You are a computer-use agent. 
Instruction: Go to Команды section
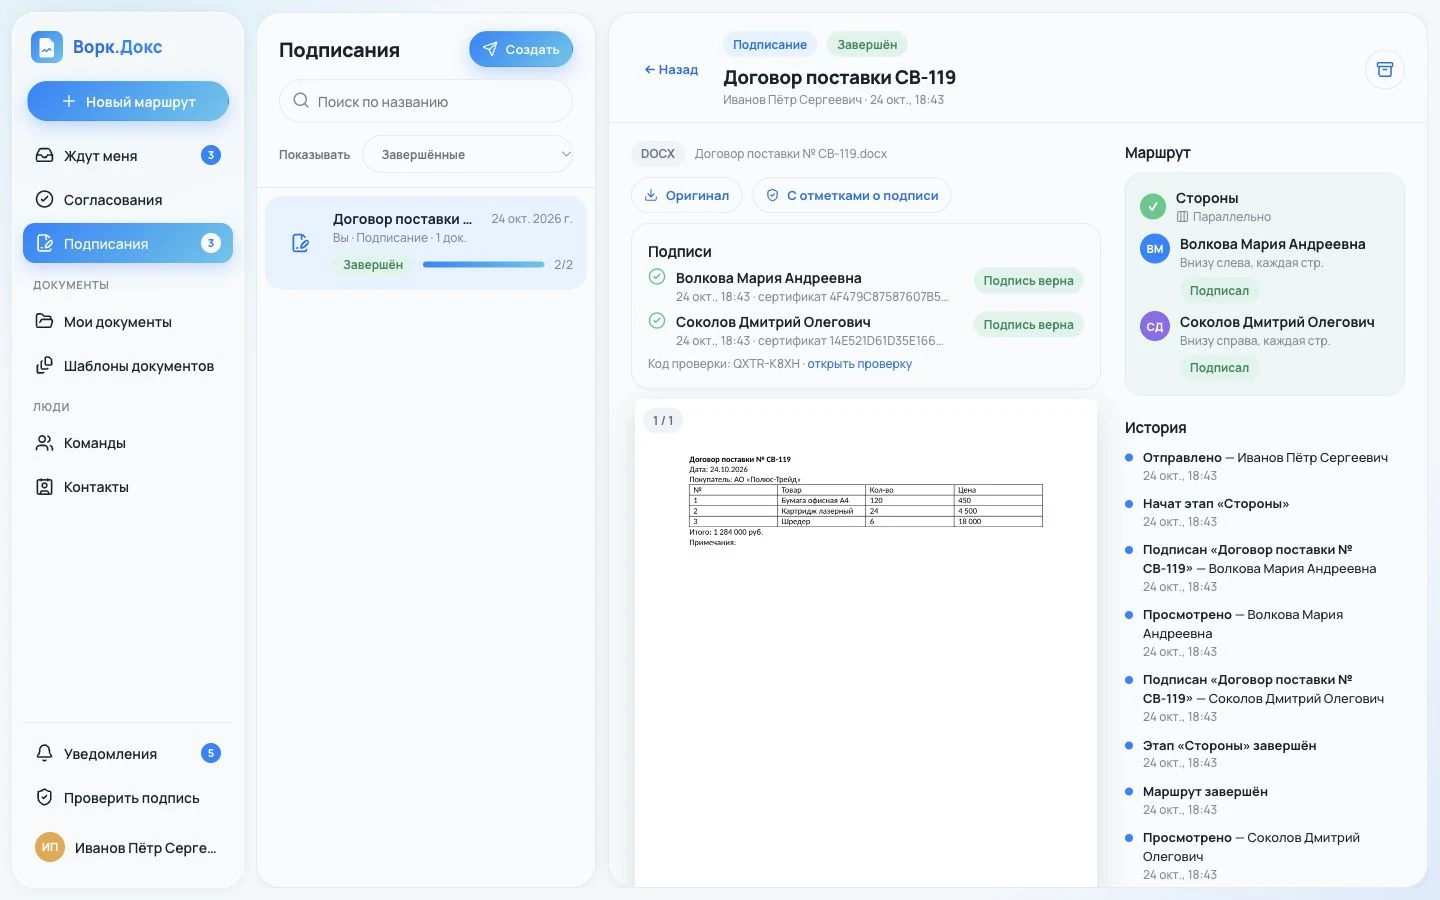pyautogui.click(x=128, y=443)
